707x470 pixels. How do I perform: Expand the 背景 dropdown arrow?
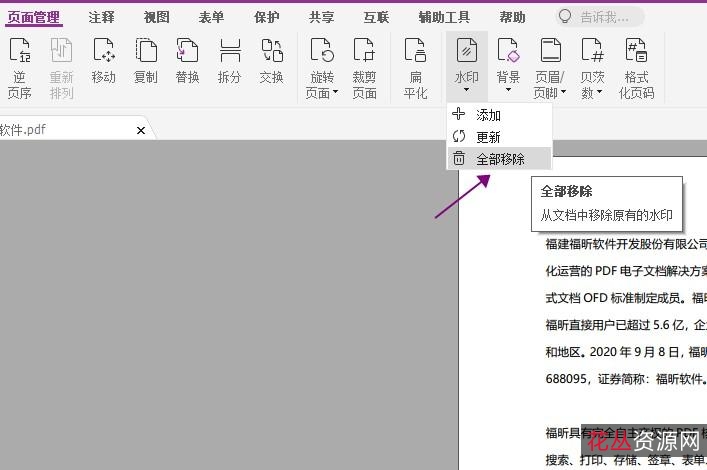(509, 90)
